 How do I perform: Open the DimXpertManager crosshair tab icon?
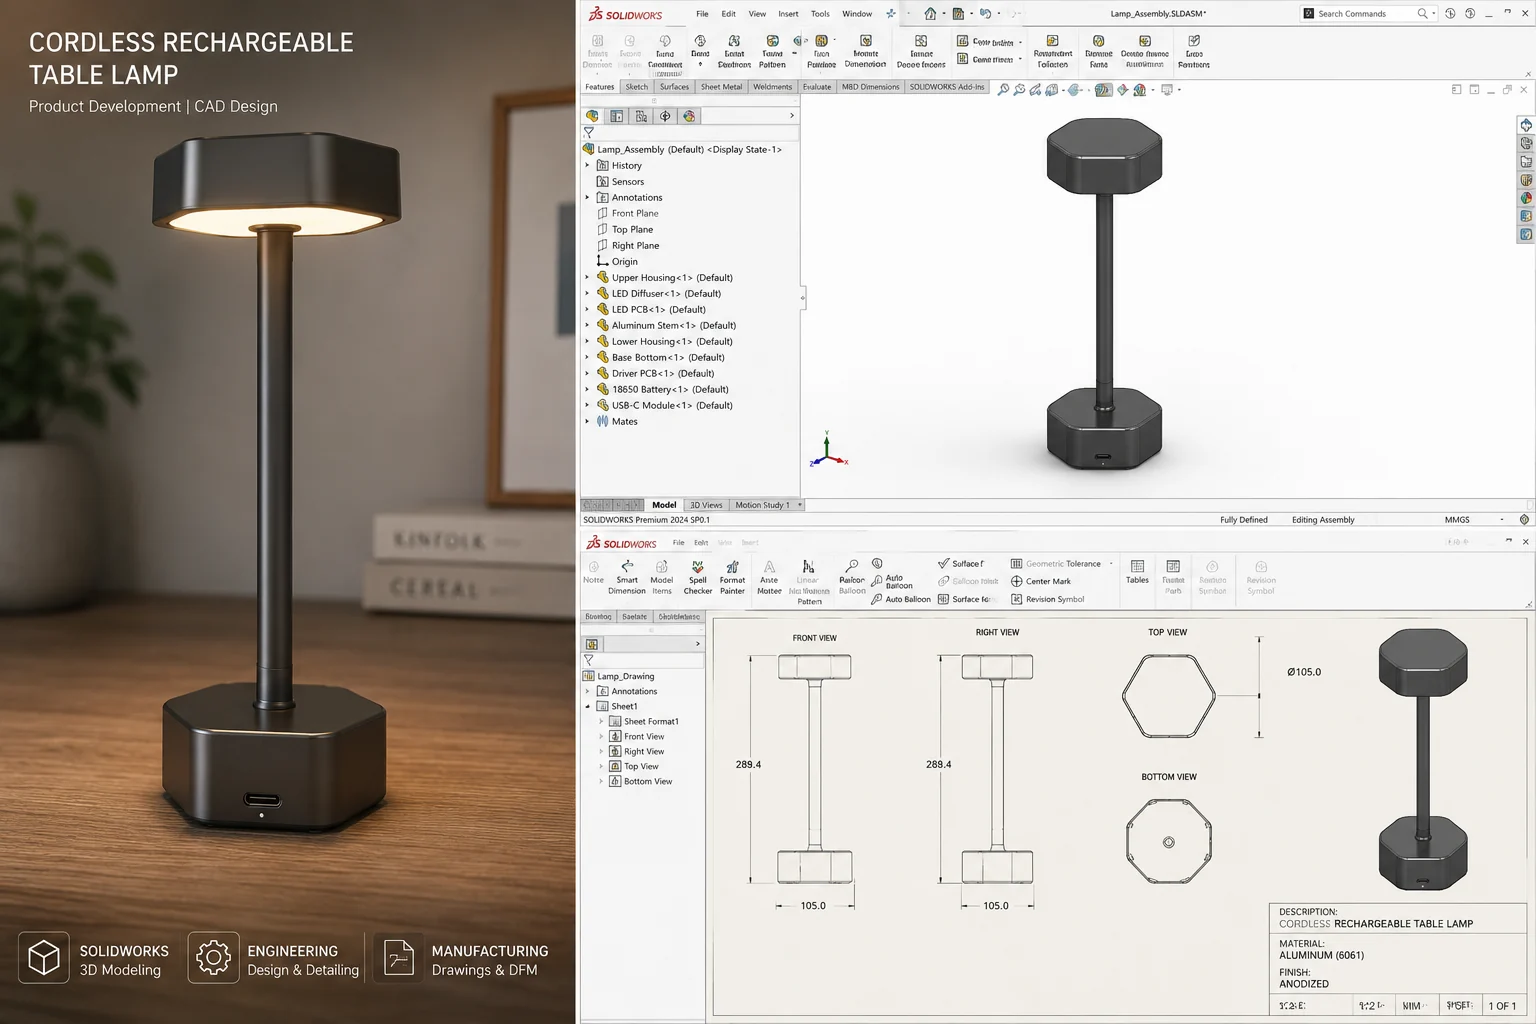[665, 116]
